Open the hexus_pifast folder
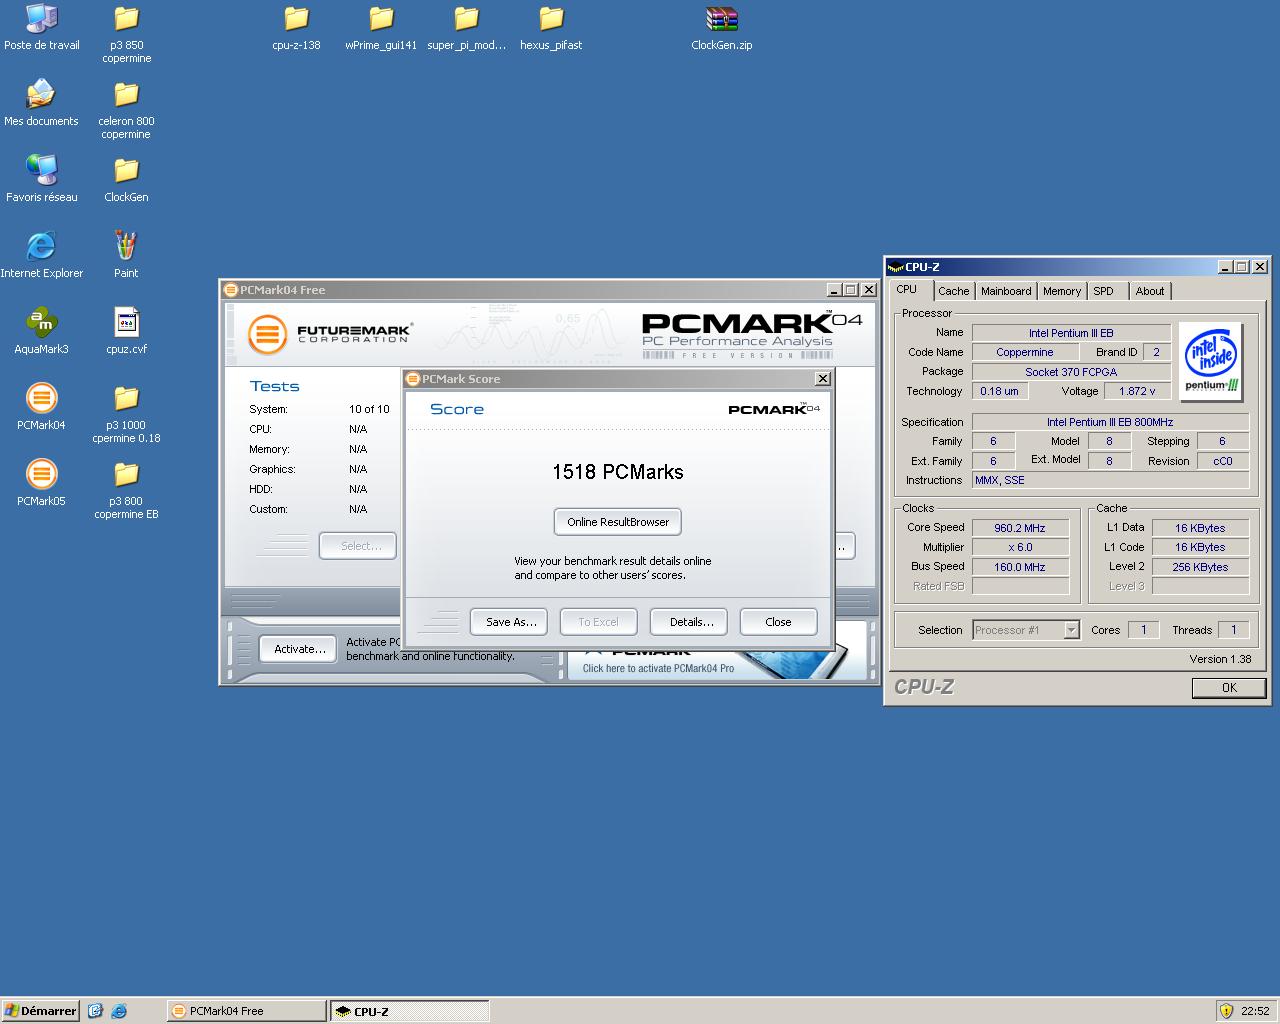This screenshot has height=1024, width=1280. [551, 27]
